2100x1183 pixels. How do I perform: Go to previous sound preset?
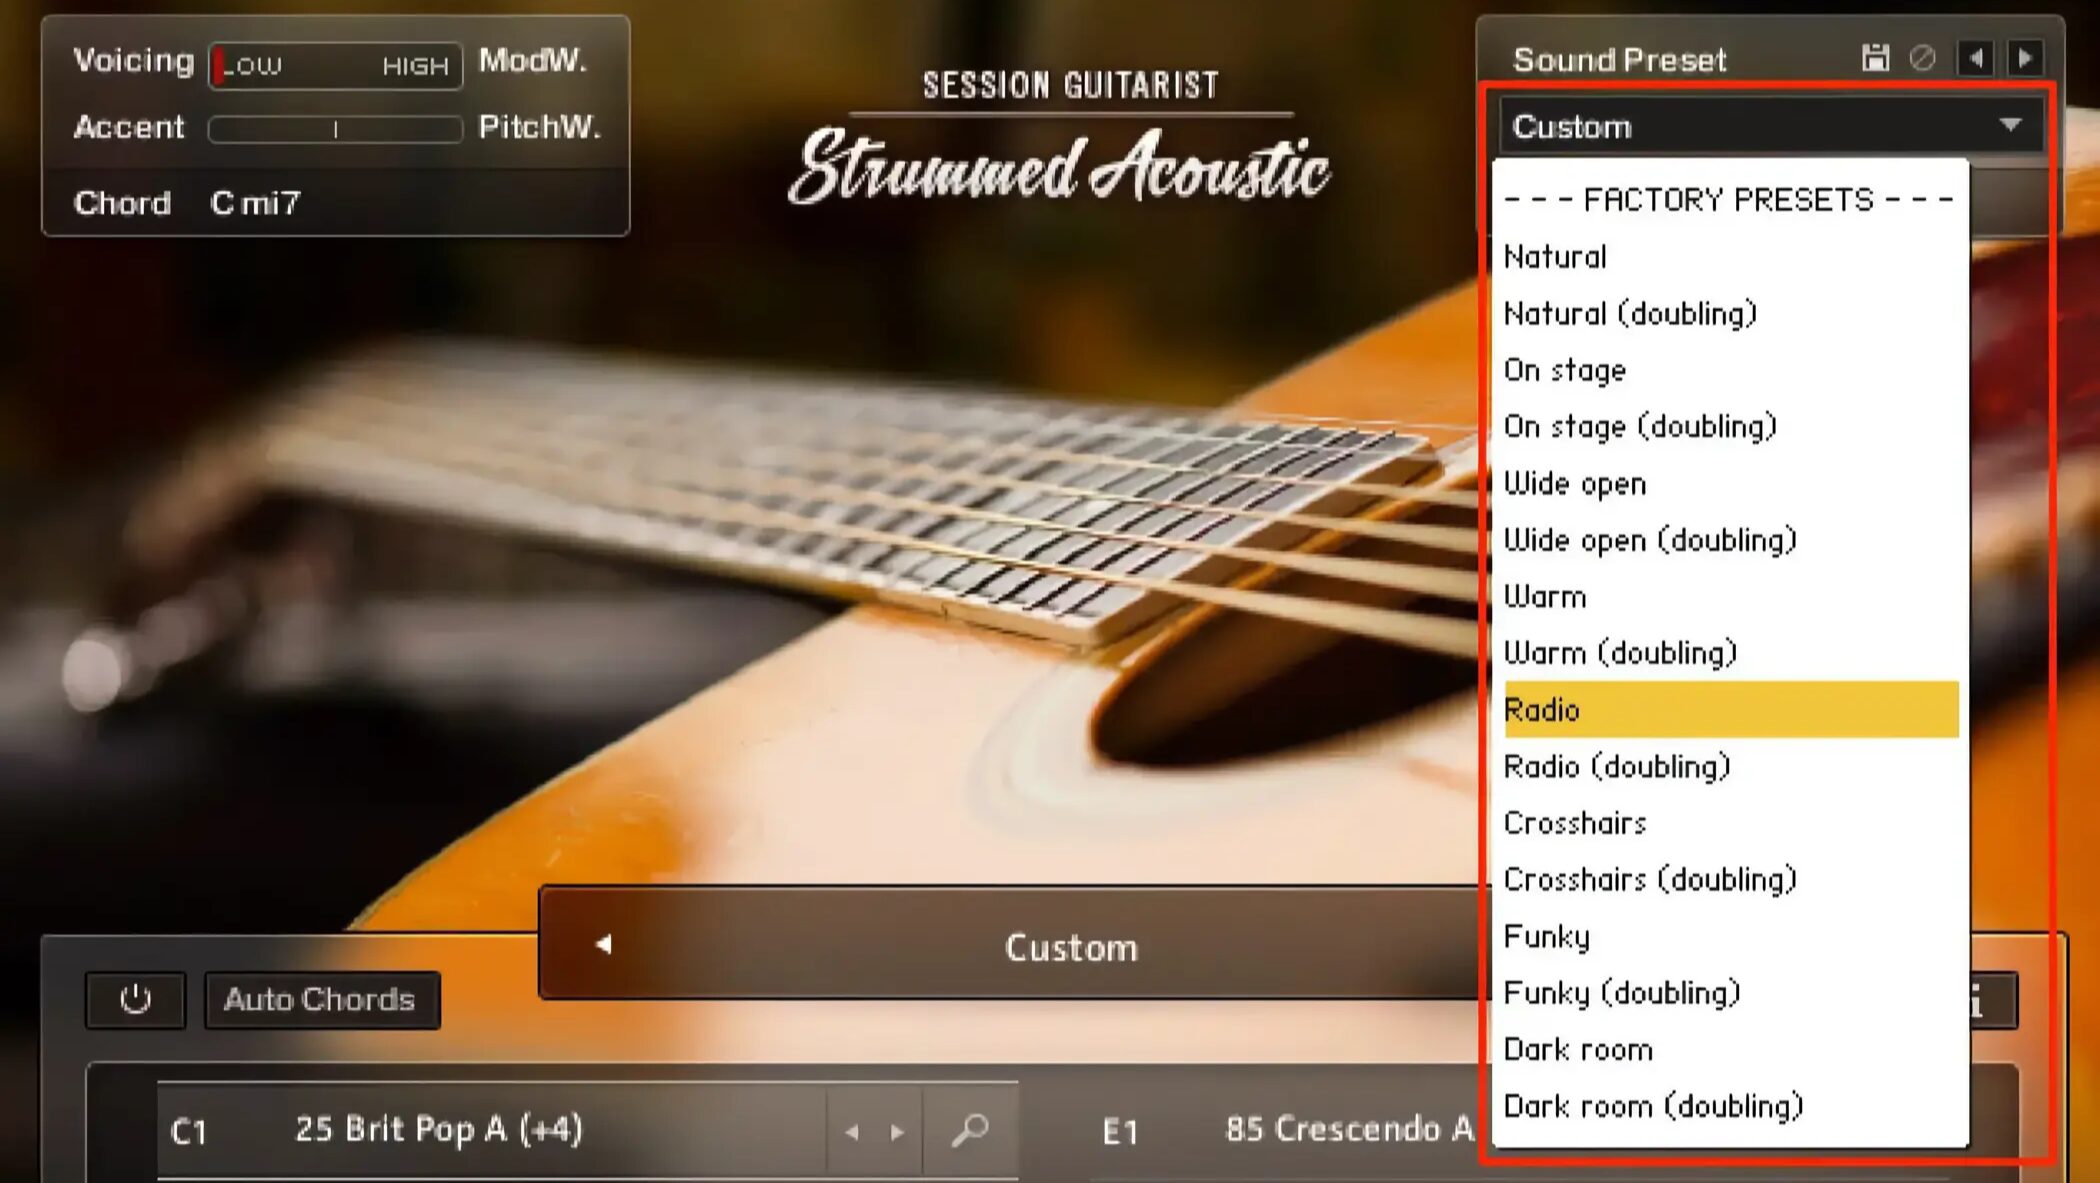[x=1975, y=58]
